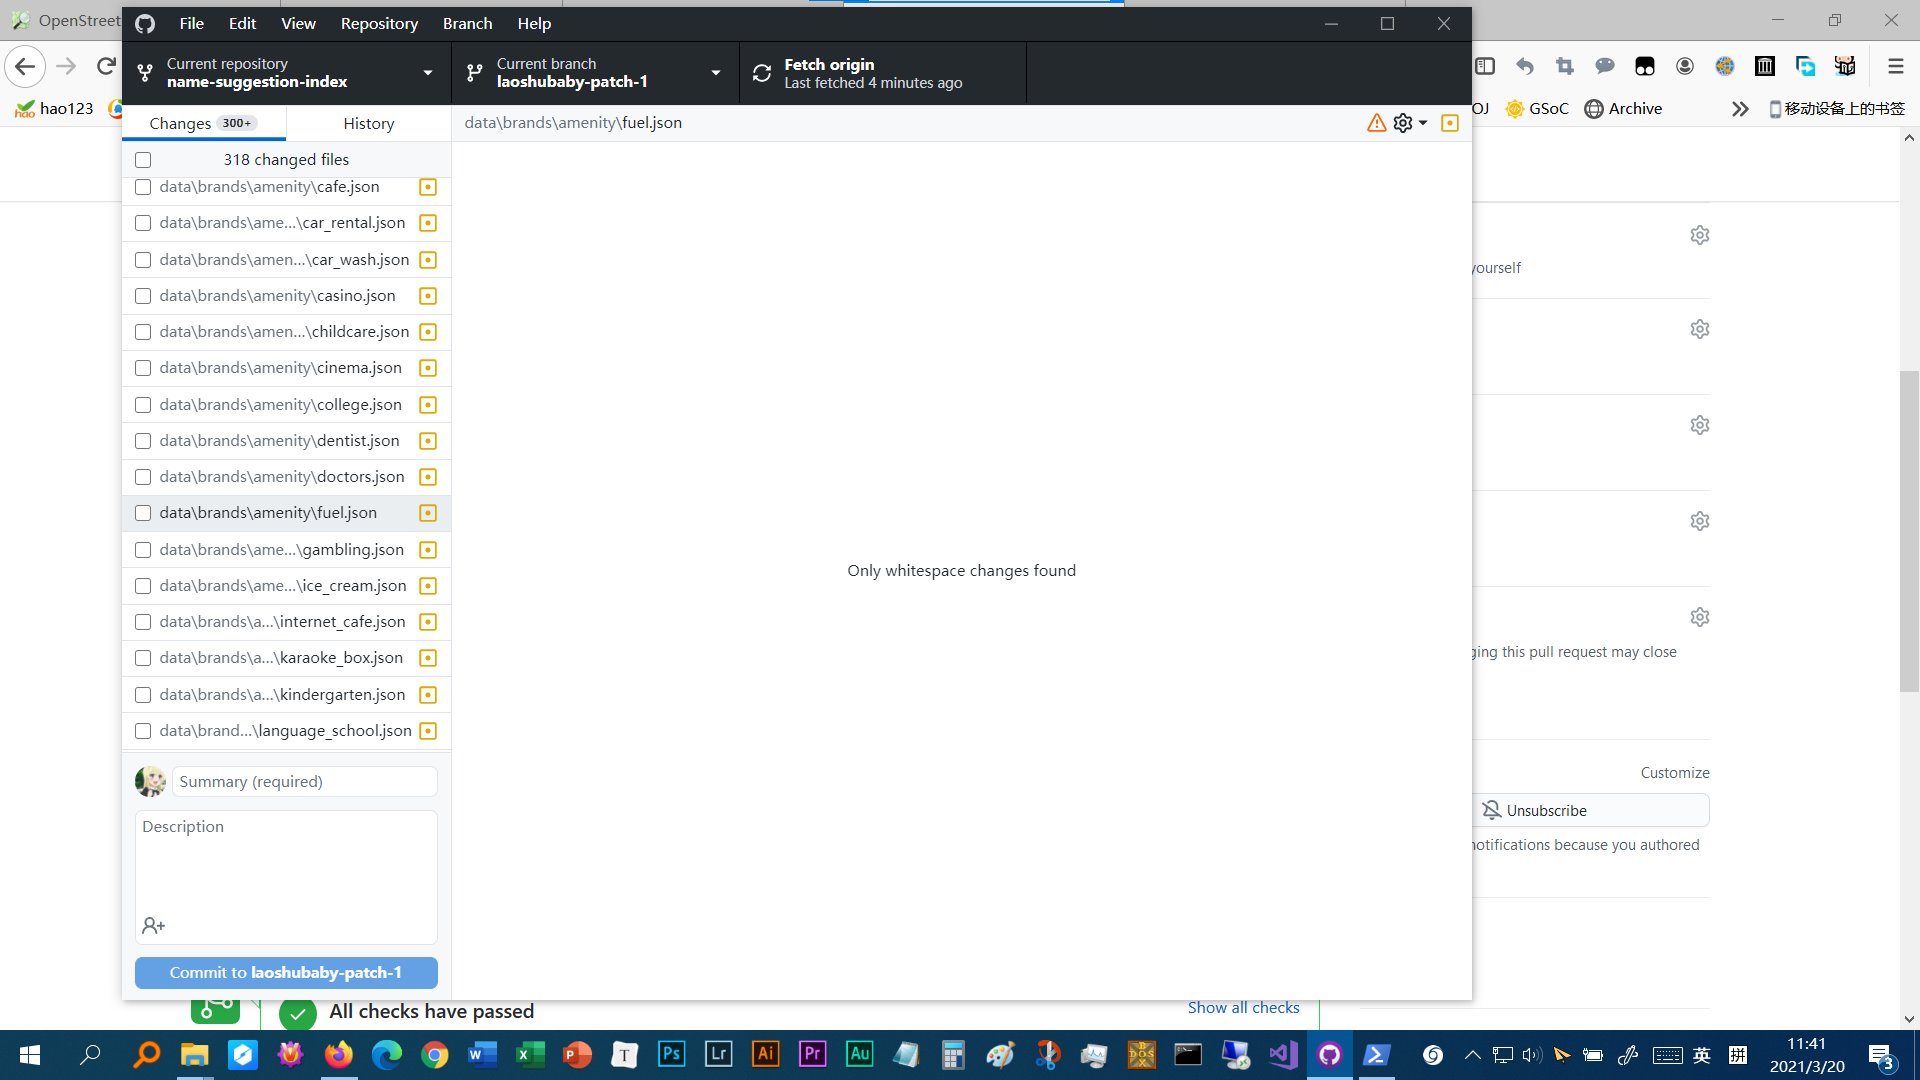Open the Repository menu
The width and height of the screenshot is (1920, 1080).
pyautogui.click(x=379, y=23)
